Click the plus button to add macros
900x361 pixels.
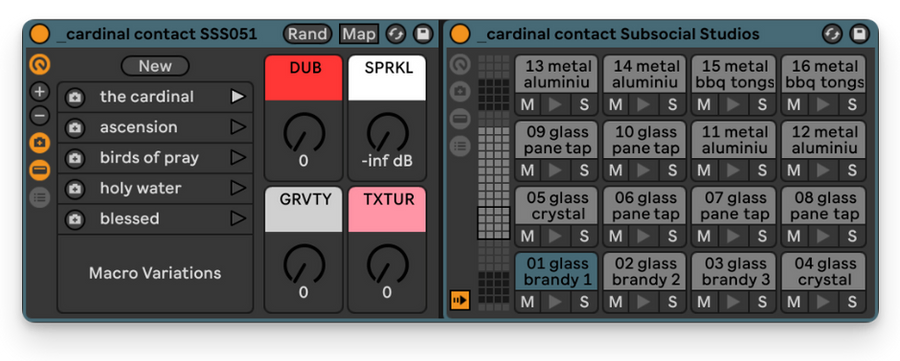tap(40, 91)
